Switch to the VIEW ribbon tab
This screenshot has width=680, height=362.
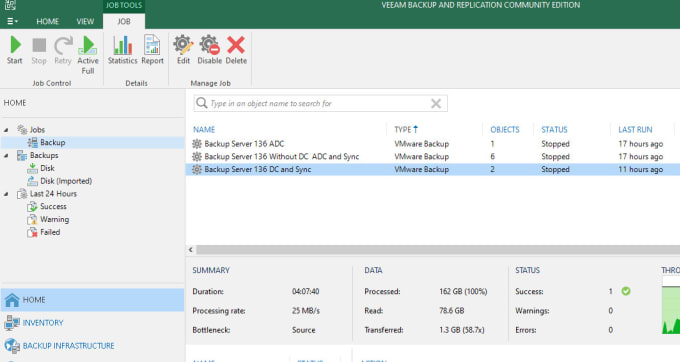[x=85, y=21]
